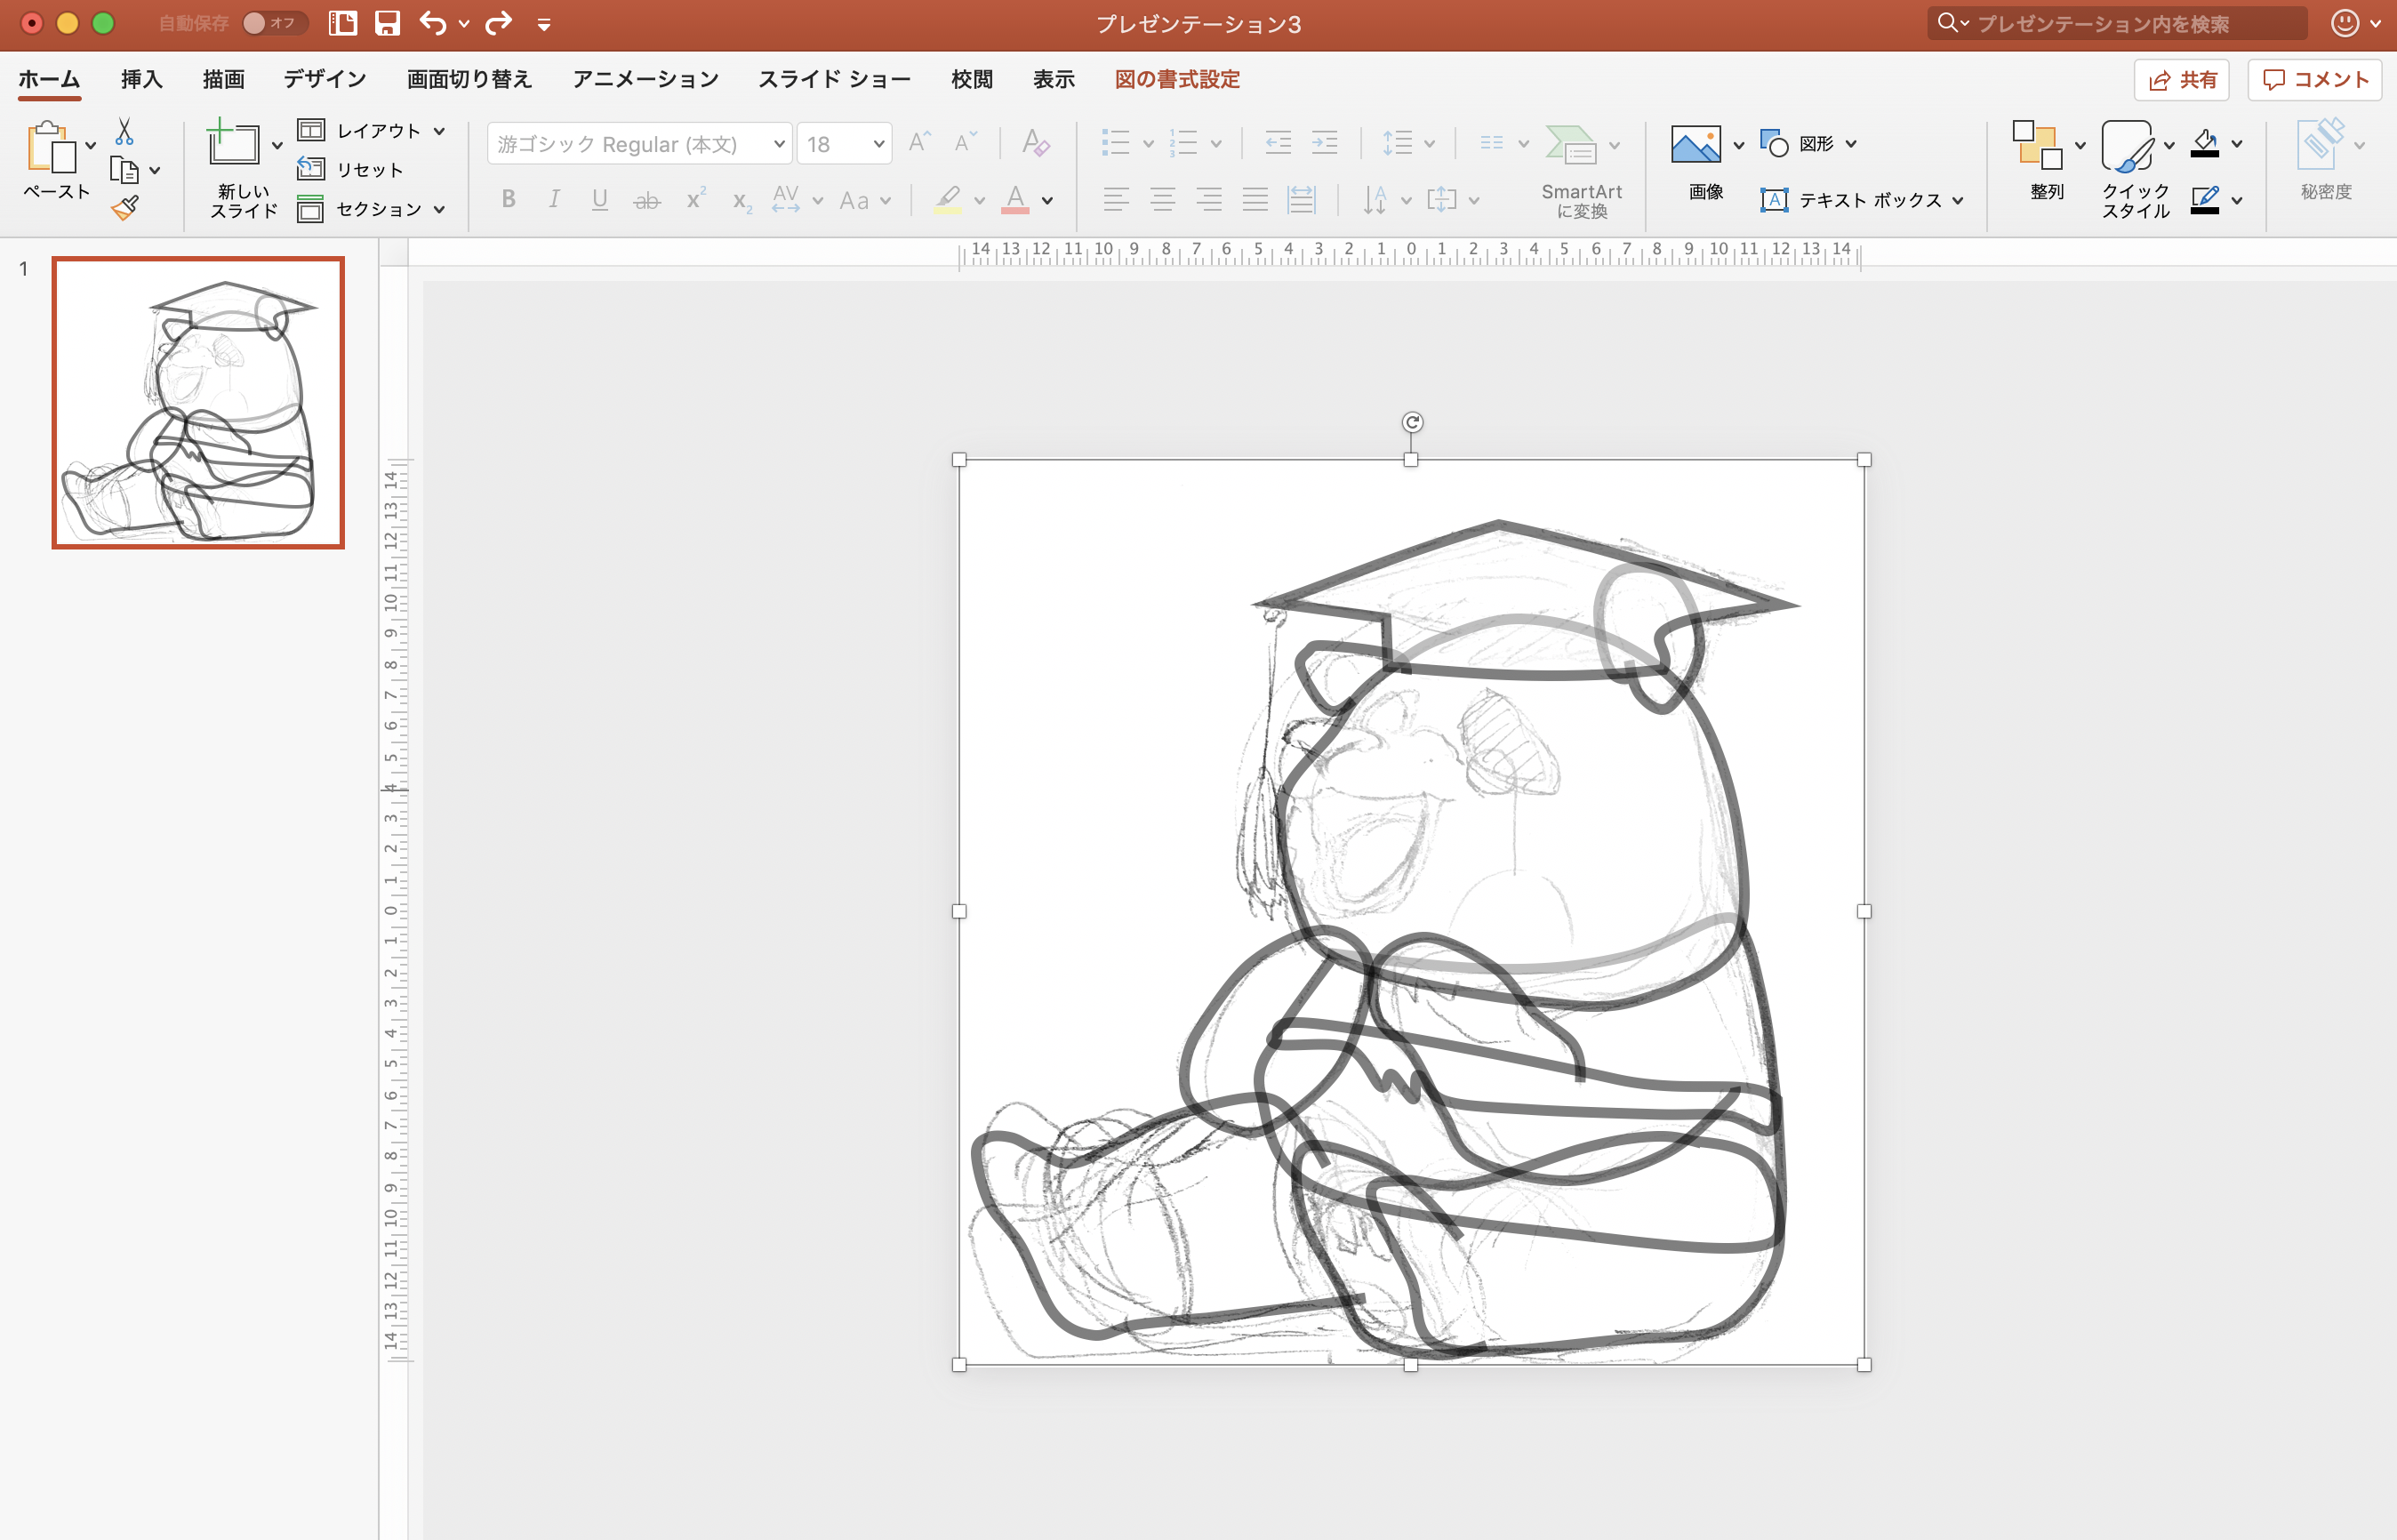Open the 挿入 tab
2397x1540 pixels.
coord(141,79)
